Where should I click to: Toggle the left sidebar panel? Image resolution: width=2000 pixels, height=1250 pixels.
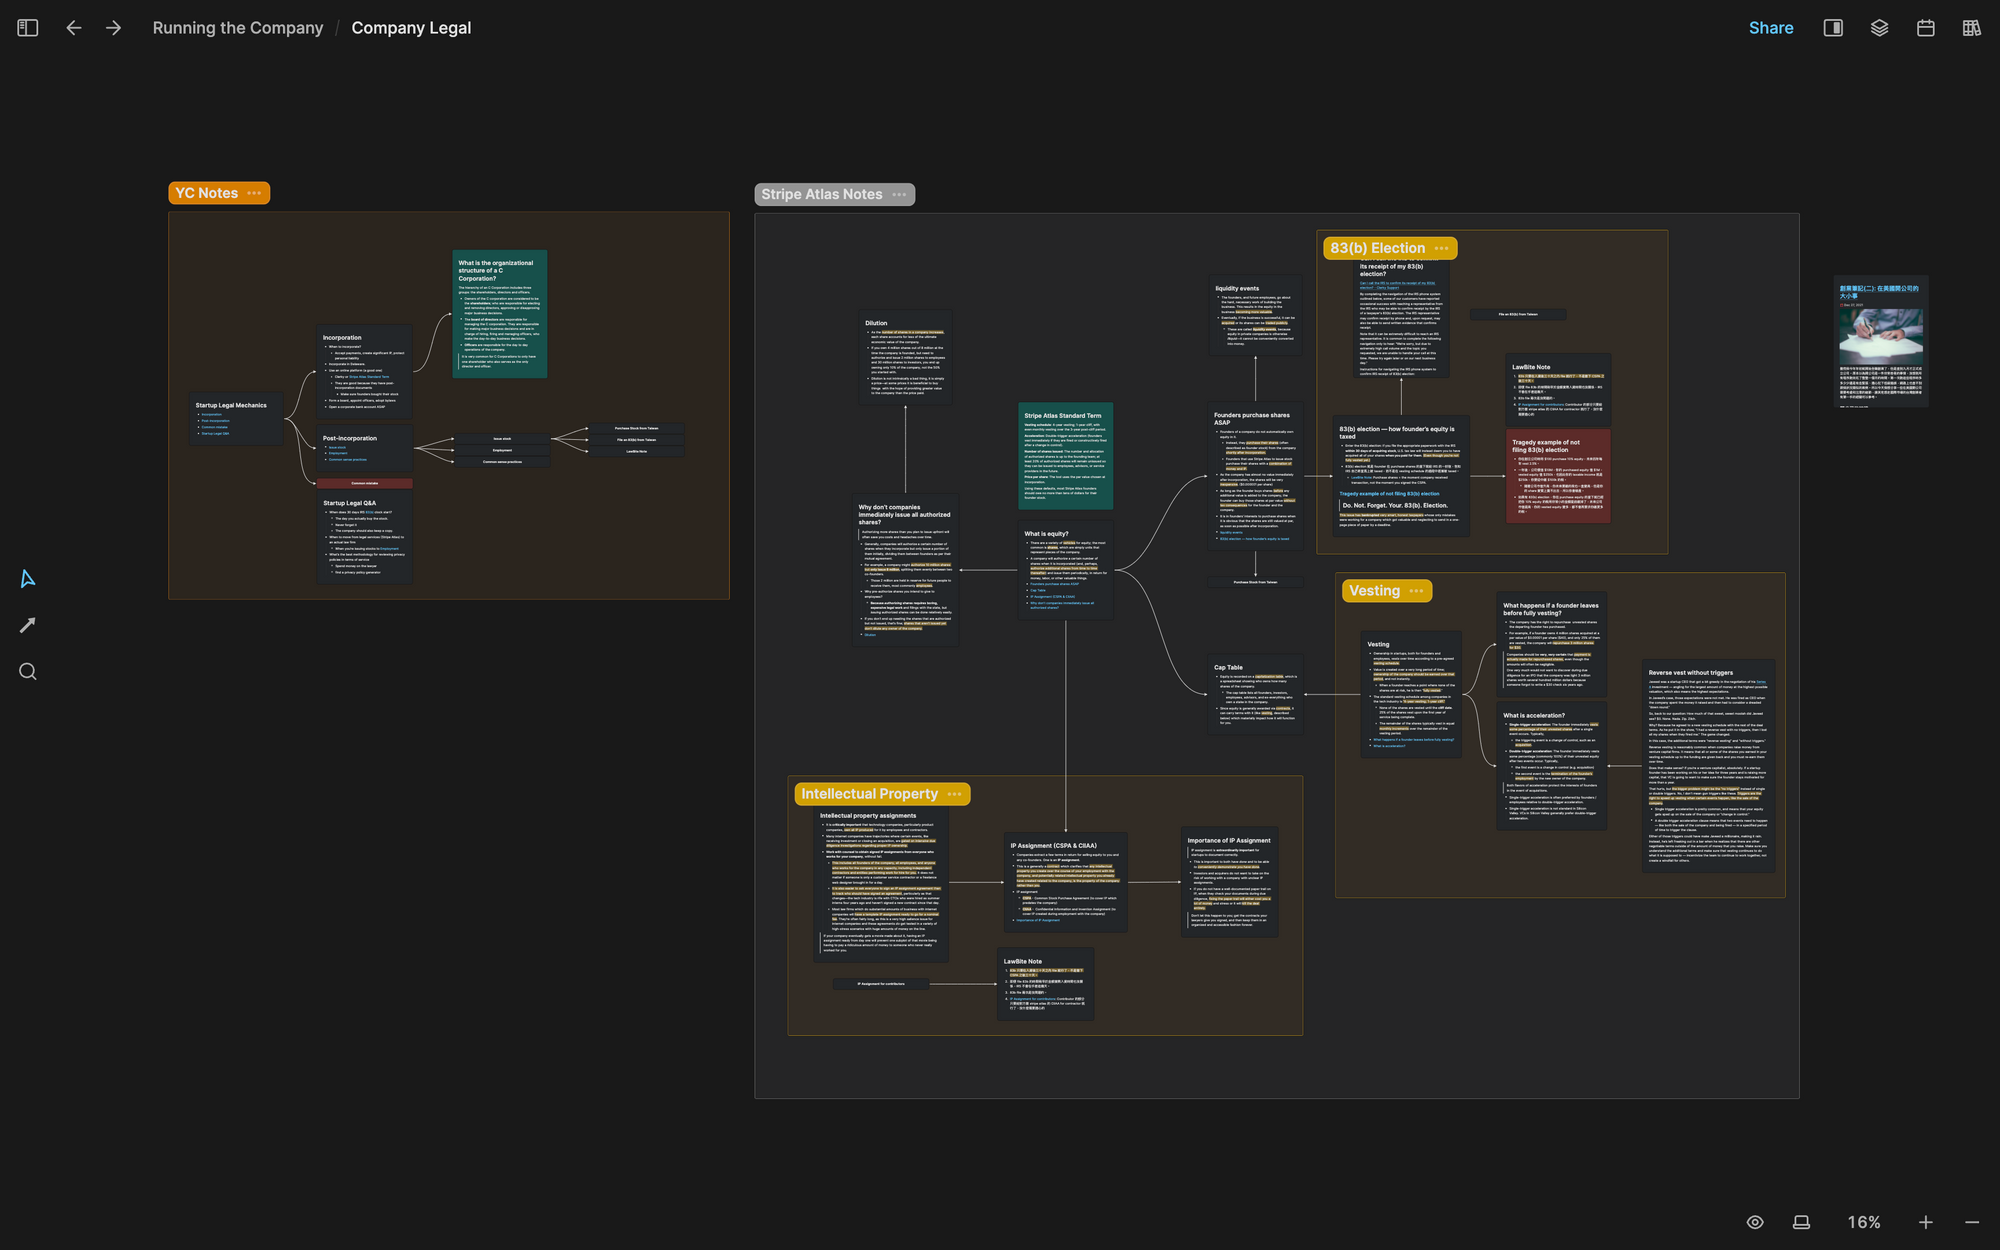[x=28, y=28]
